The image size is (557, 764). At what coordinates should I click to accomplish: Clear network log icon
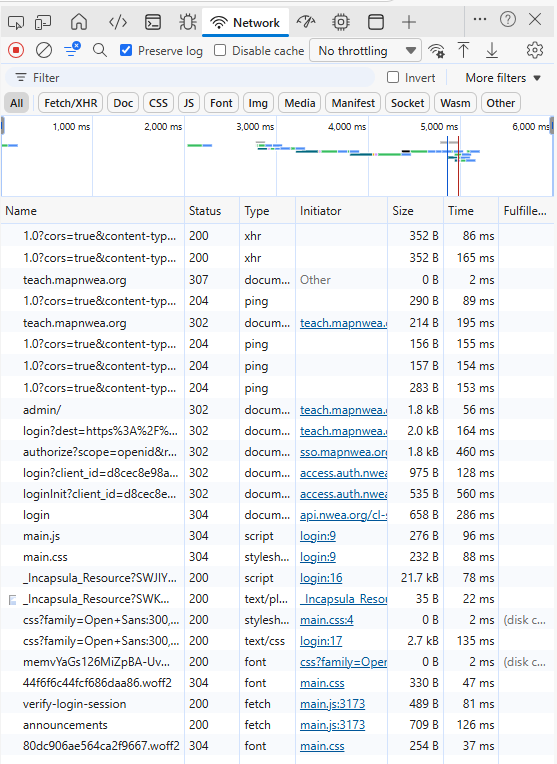pos(44,50)
